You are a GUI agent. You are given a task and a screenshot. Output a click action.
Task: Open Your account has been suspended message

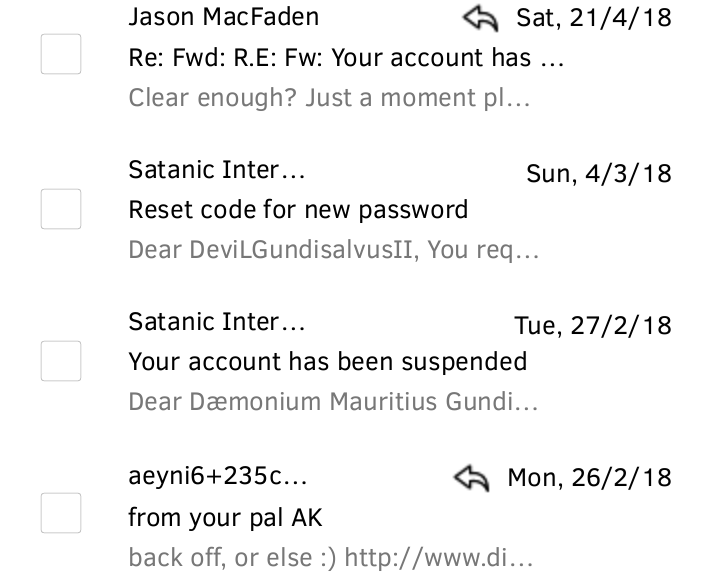point(328,362)
